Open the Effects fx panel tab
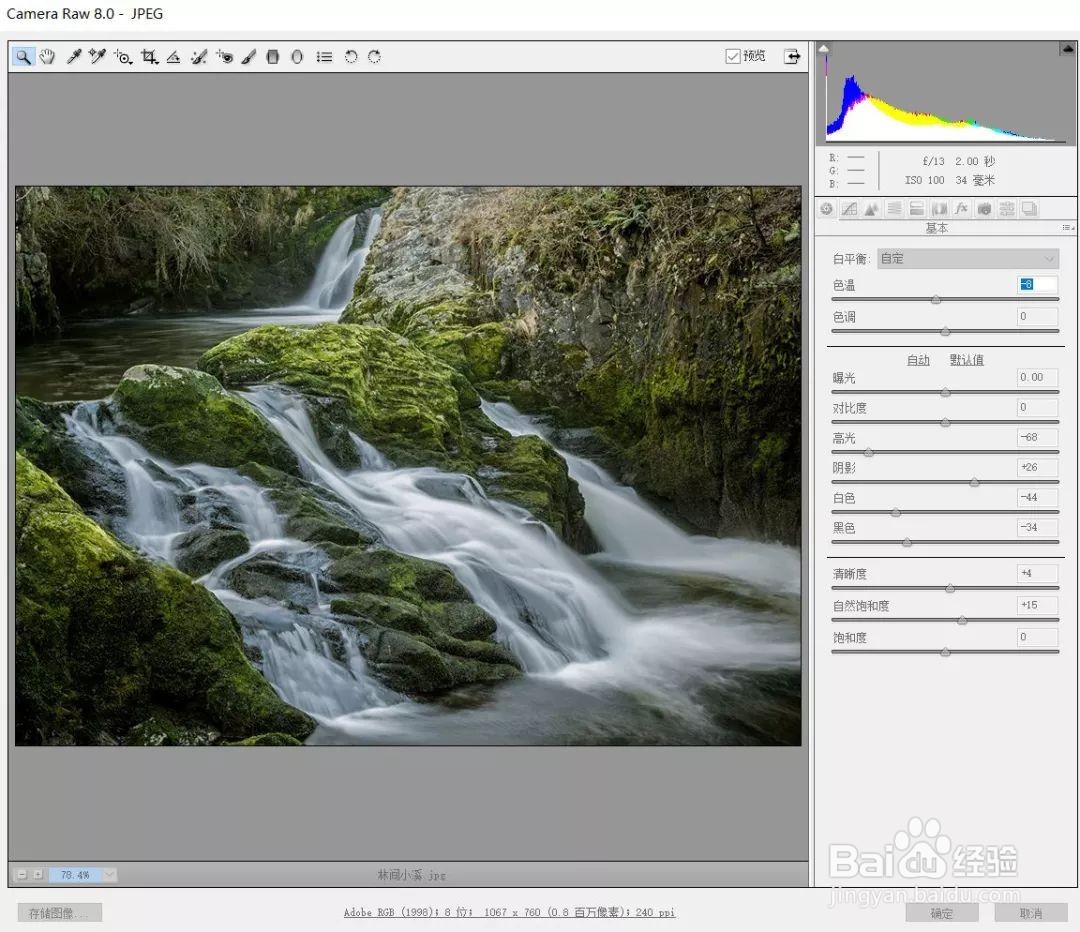 point(962,209)
